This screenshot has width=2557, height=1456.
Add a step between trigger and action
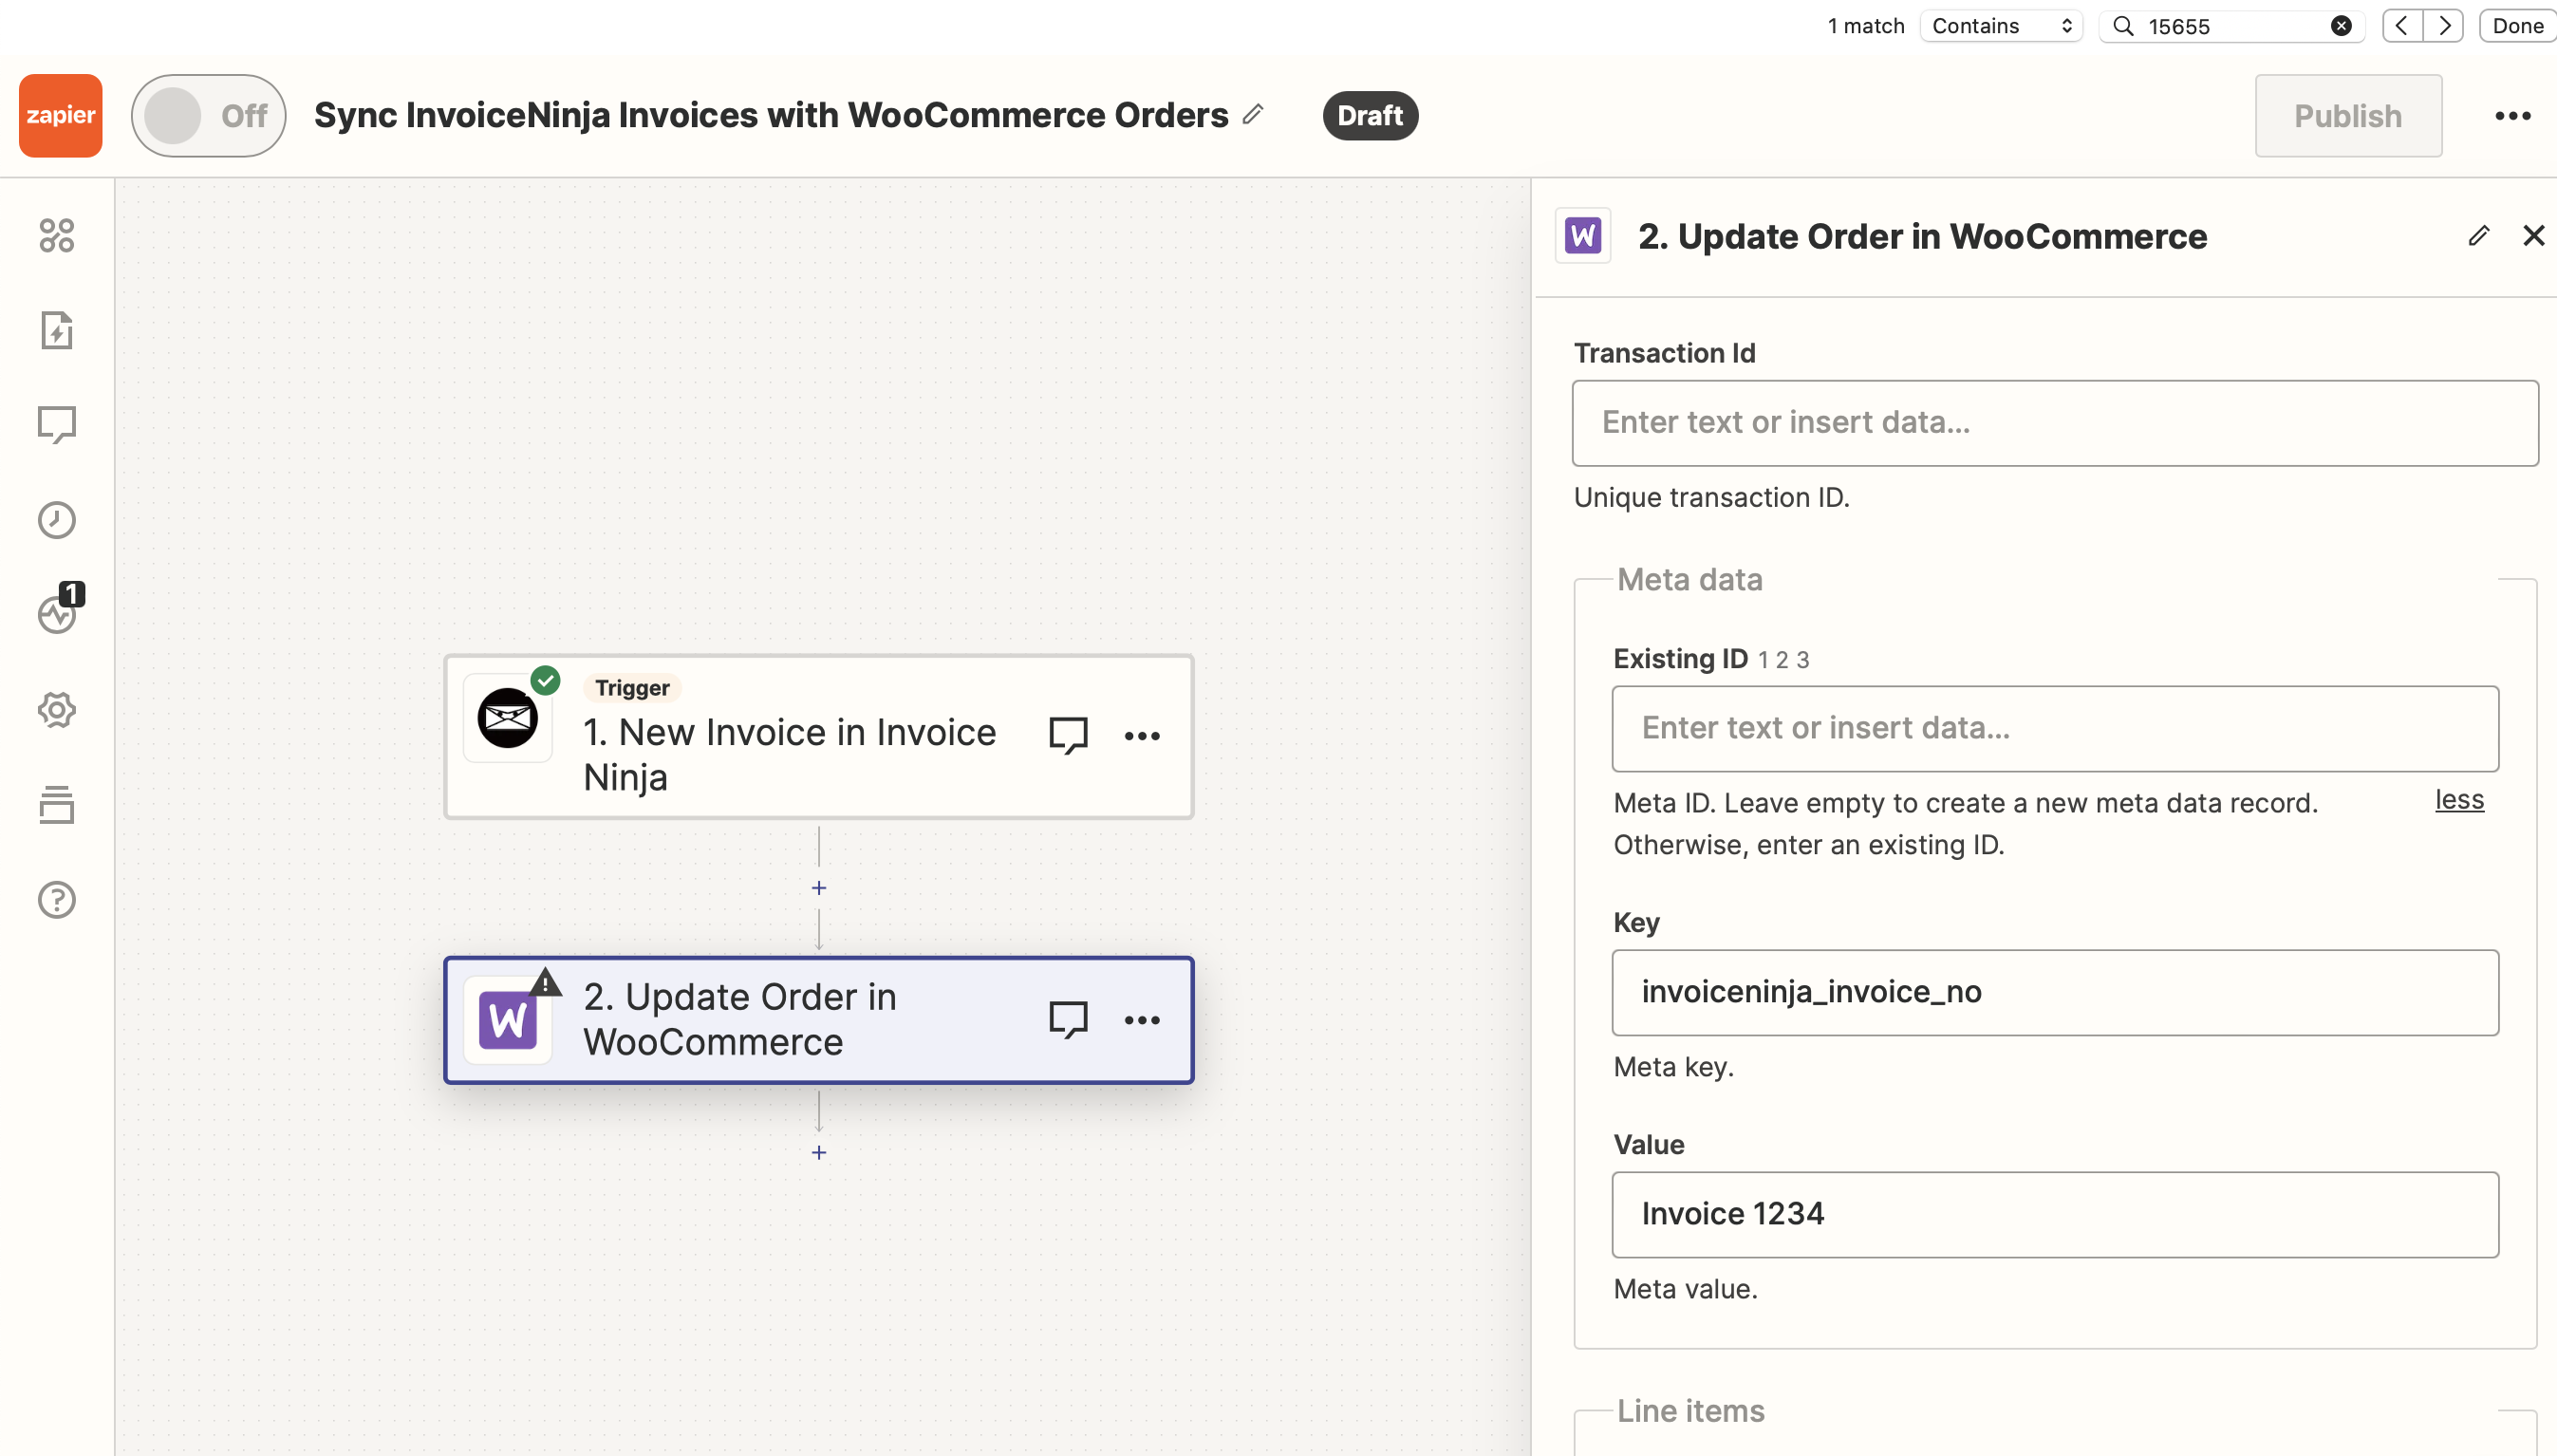(819, 888)
